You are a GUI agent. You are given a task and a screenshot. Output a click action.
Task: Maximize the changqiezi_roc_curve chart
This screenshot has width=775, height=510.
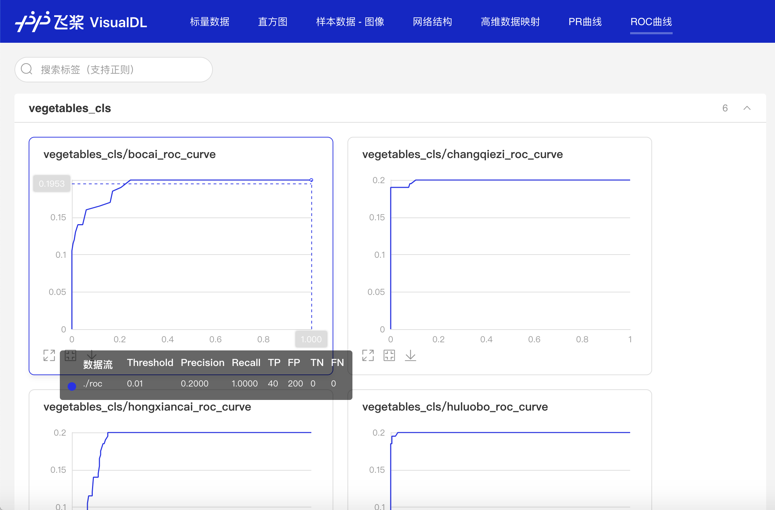[x=368, y=355]
